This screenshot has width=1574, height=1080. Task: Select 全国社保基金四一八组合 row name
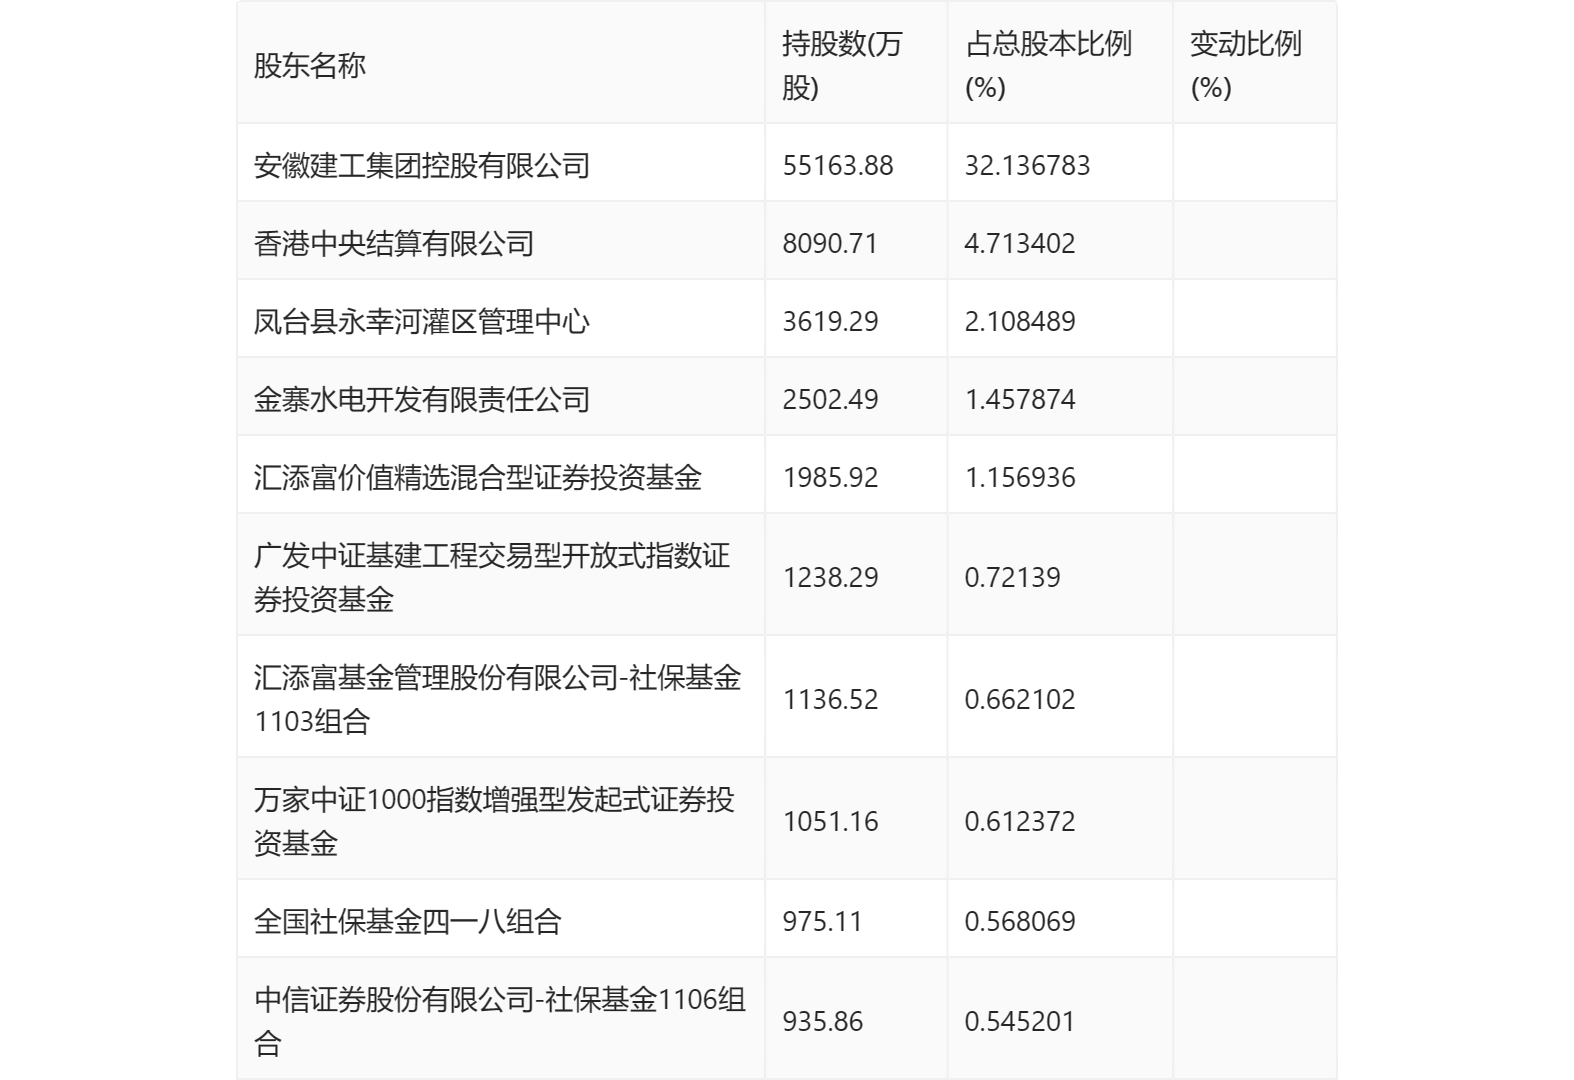click(408, 921)
